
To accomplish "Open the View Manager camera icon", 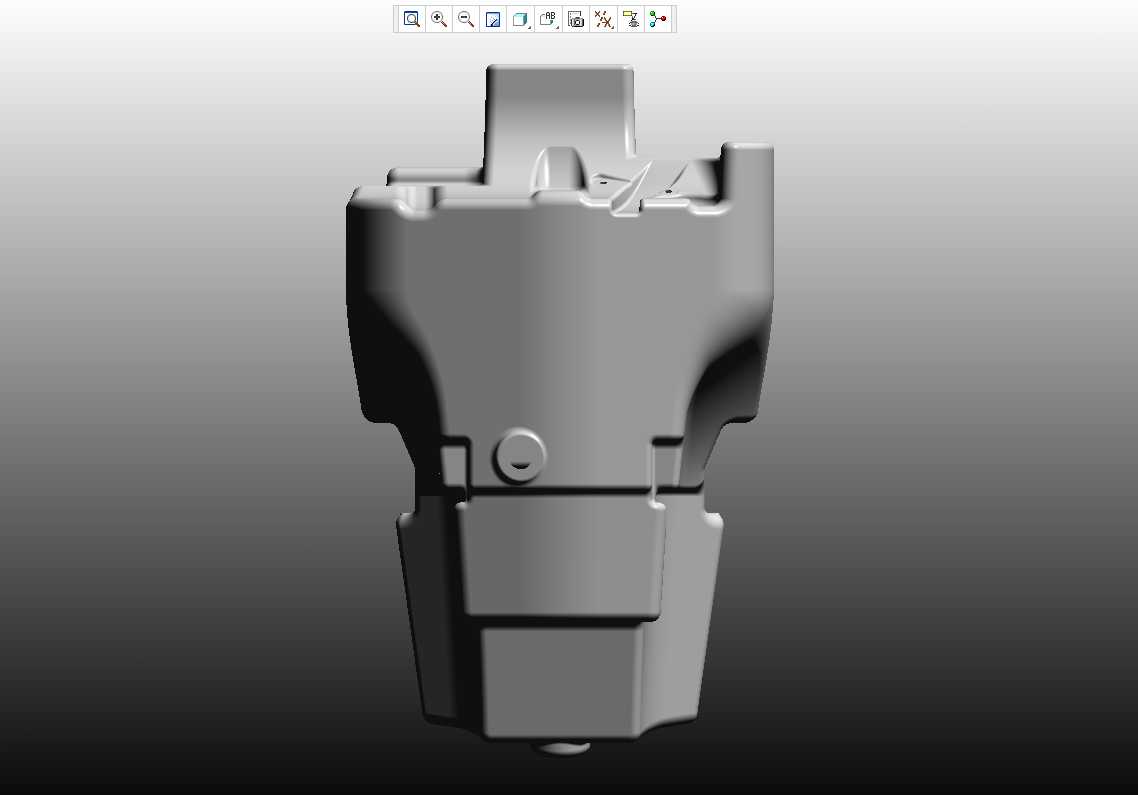I will [576, 20].
